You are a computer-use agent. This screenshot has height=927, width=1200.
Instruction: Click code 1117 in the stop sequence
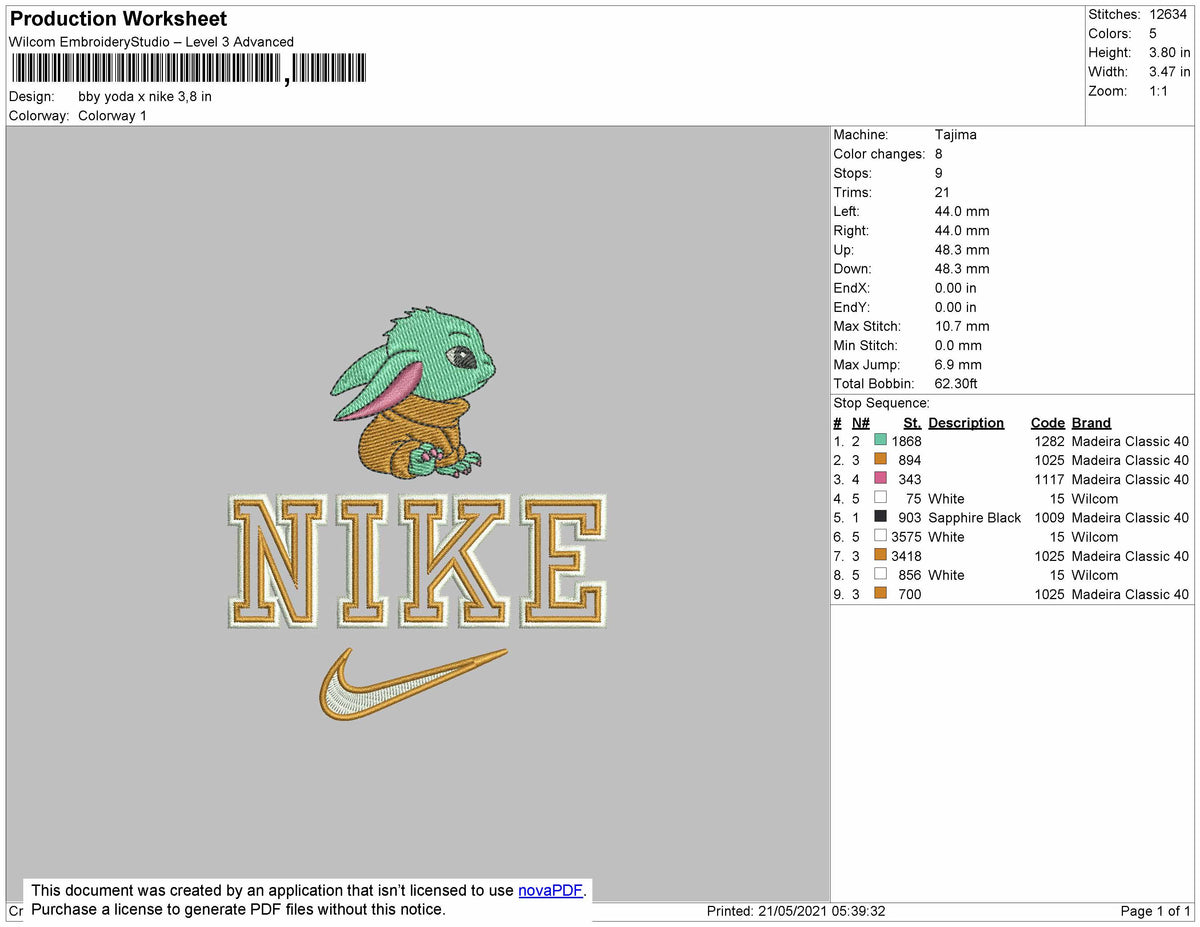(x=1049, y=479)
